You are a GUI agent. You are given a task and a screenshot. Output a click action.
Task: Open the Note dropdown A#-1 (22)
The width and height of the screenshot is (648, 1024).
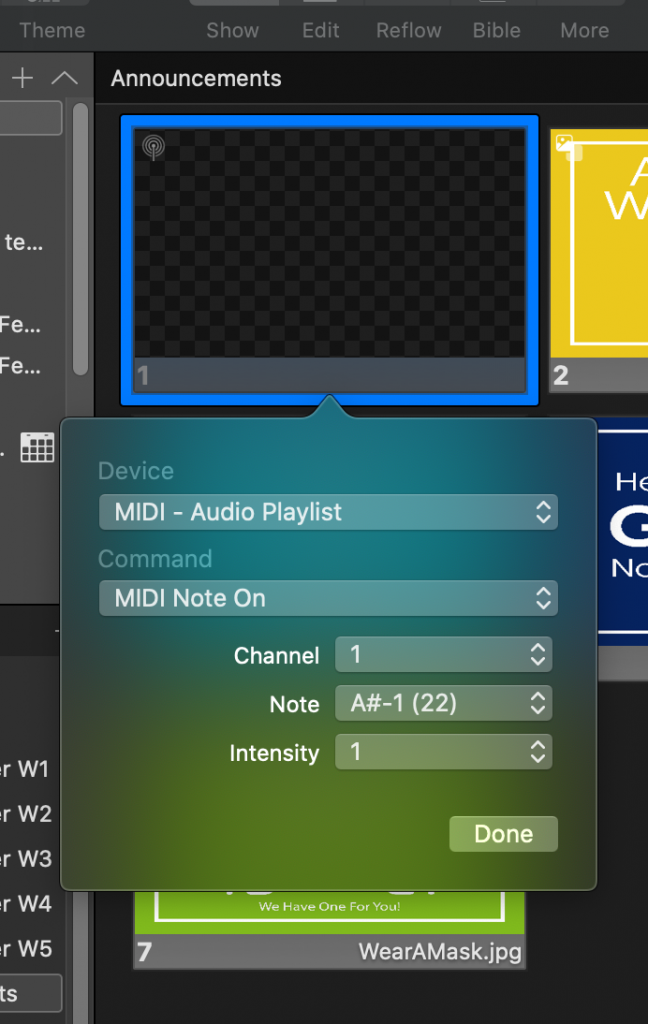point(444,703)
